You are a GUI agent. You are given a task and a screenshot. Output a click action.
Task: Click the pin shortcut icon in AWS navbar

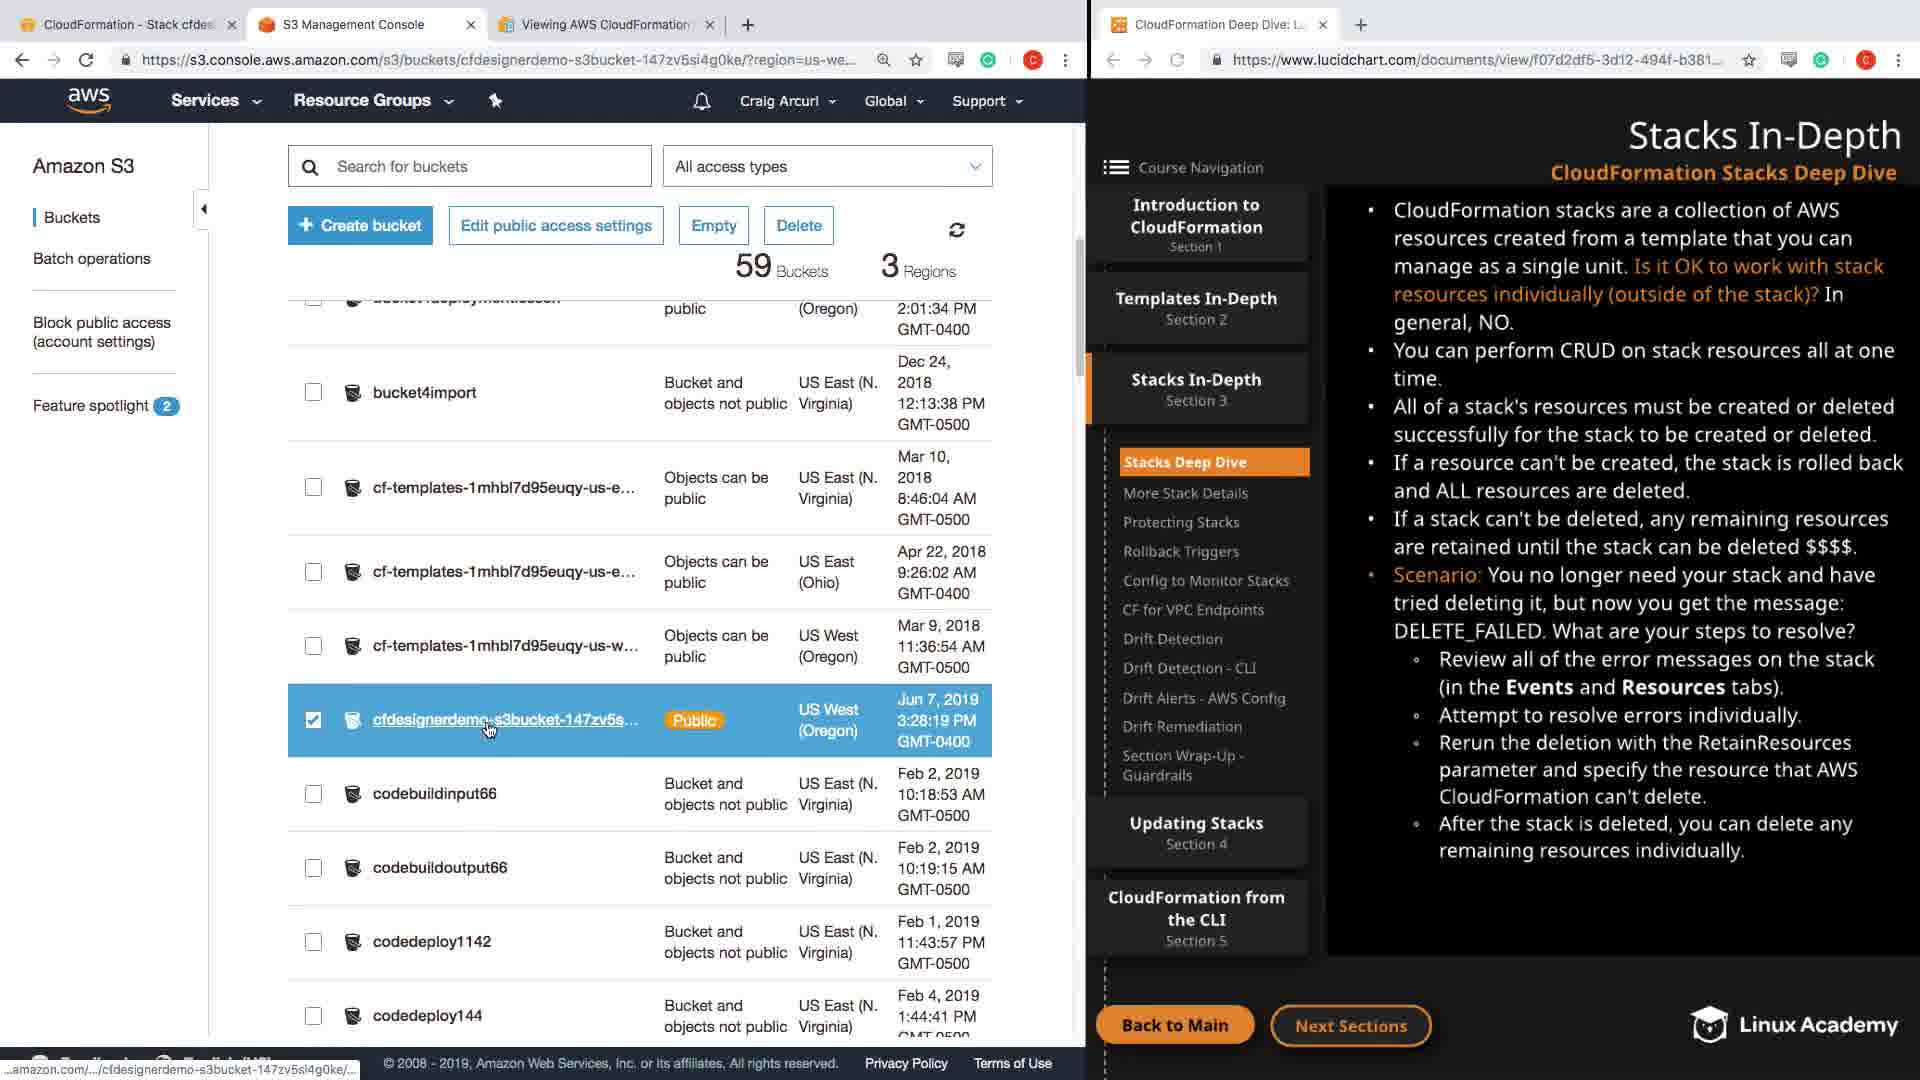point(495,100)
